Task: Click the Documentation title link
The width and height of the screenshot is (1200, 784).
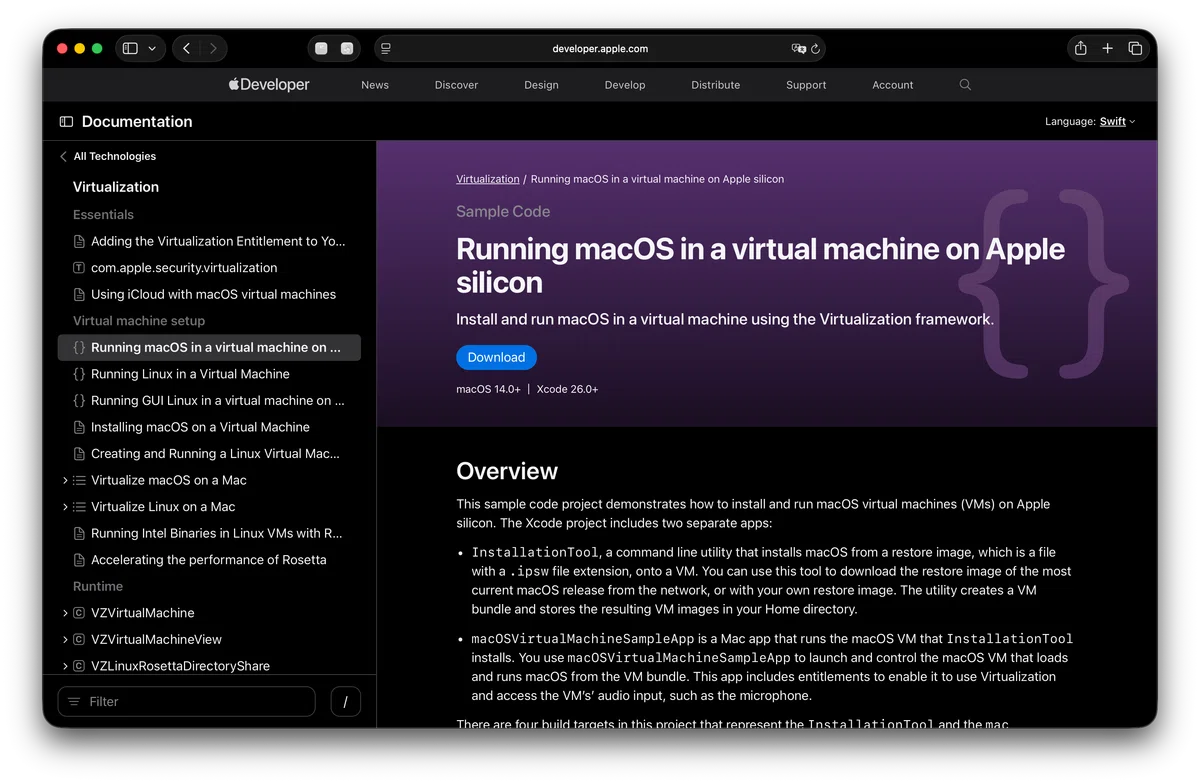Action: [137, 122]
